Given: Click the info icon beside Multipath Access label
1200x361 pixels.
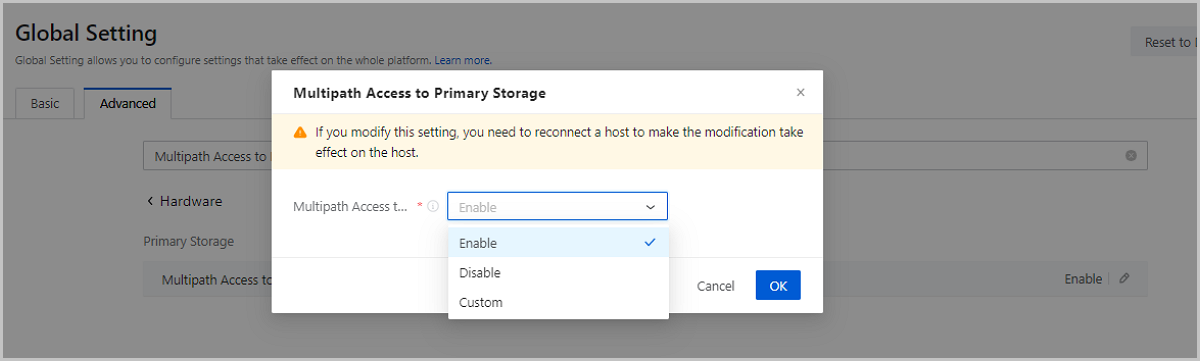Looking at the screenshot, I should pyautogui.click(x=433, y=207).
